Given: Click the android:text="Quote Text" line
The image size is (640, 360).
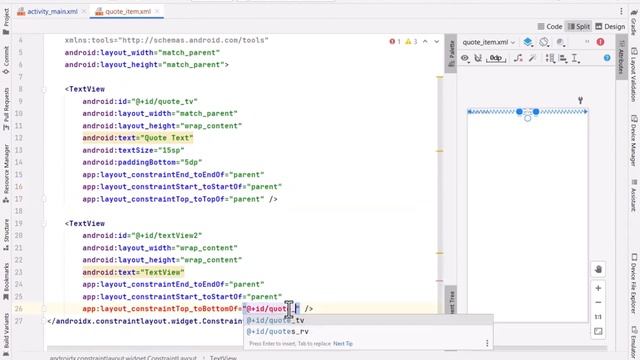Looking at the screenshot, I should pyautogui.click(x=138, y=138).
